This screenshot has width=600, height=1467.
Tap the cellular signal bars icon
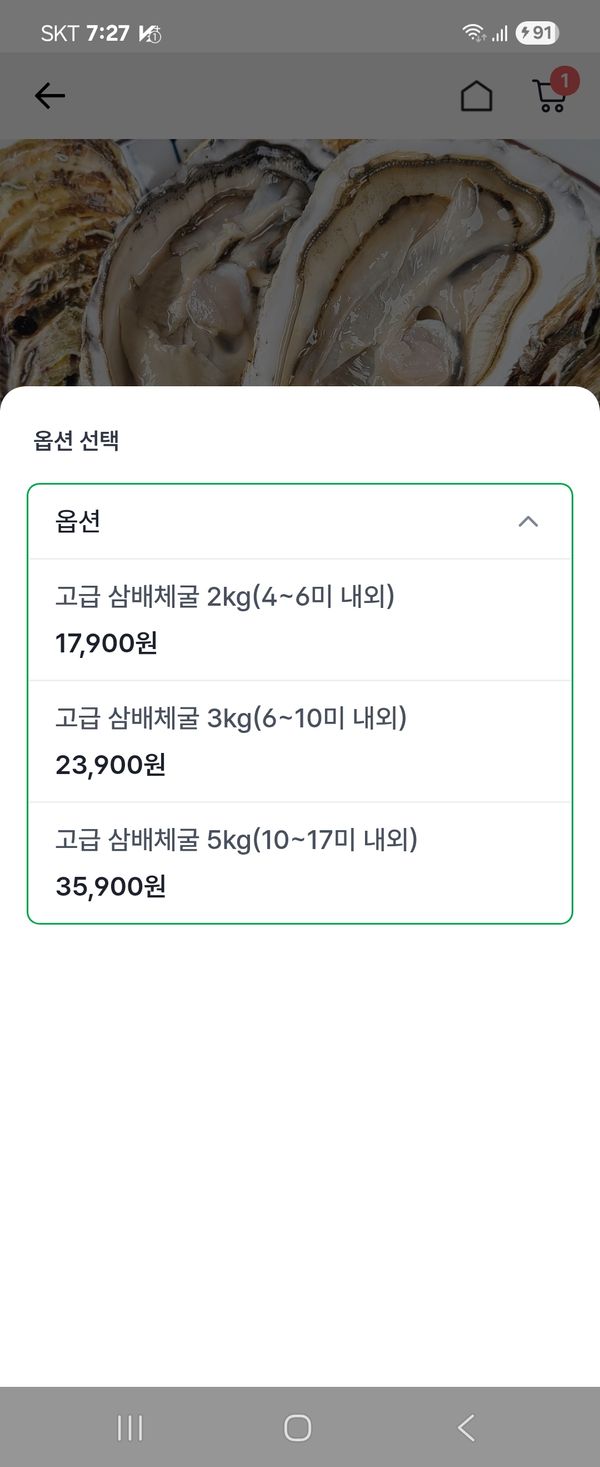click(499, 34)
